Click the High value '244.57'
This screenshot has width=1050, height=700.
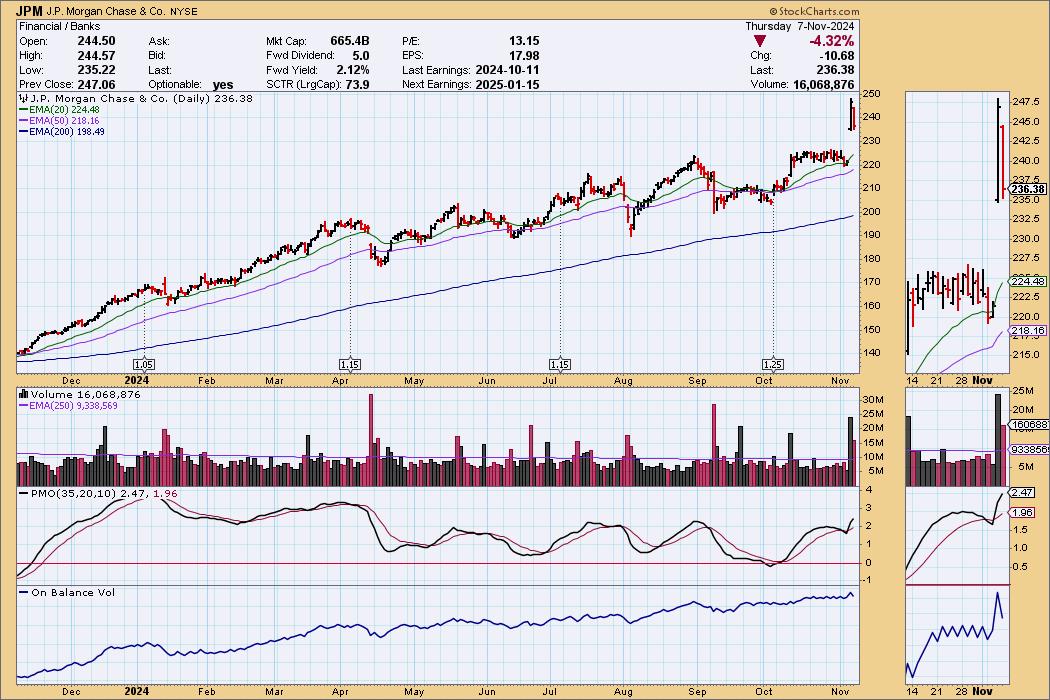point(96,56)
